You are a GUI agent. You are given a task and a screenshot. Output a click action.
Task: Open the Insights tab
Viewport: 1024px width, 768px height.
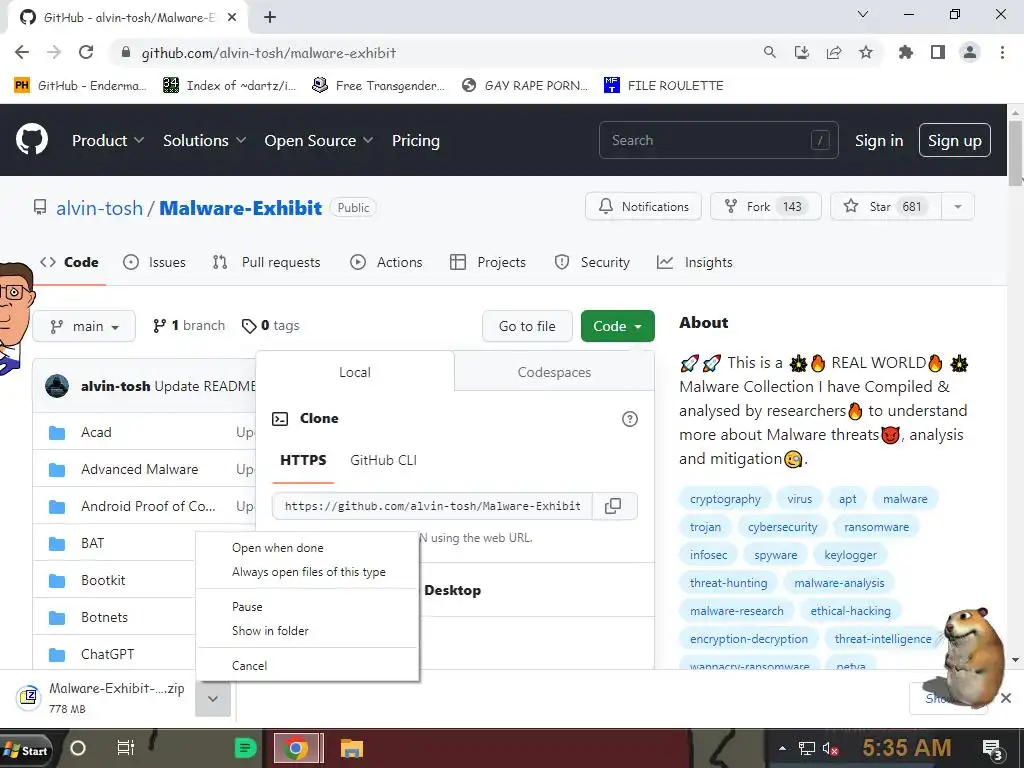pos(695,263)
